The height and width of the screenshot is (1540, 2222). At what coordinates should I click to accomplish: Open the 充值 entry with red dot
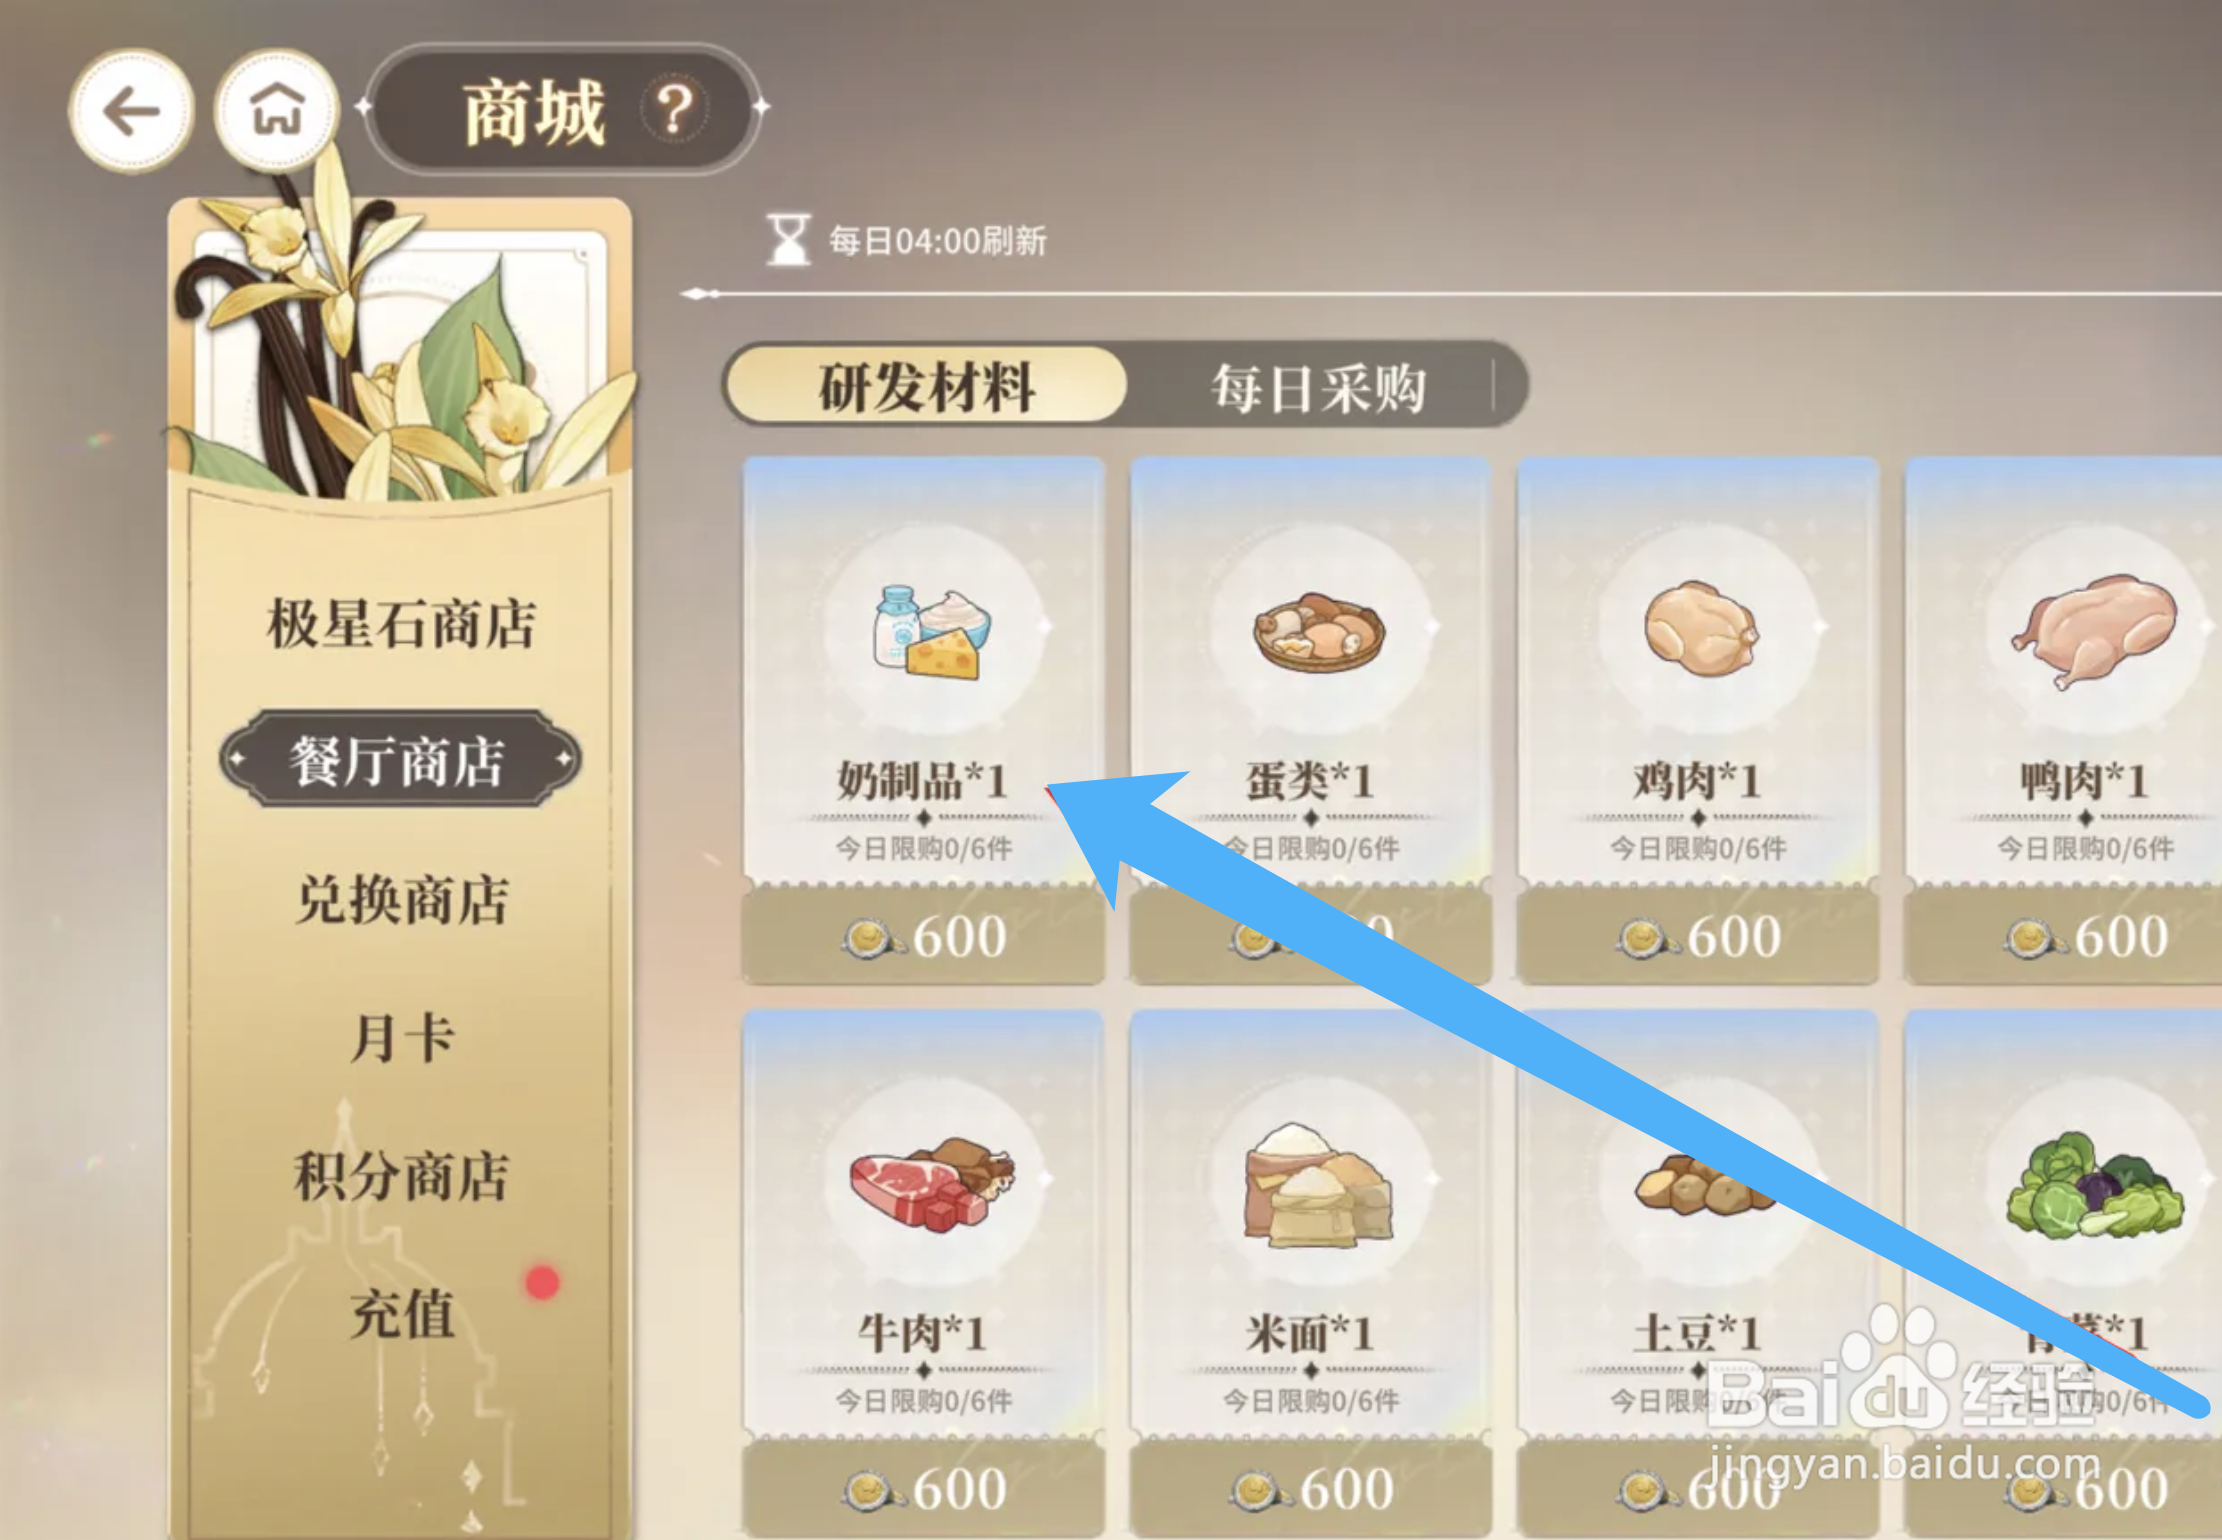pyautogui.click(x=402, y=1313)
